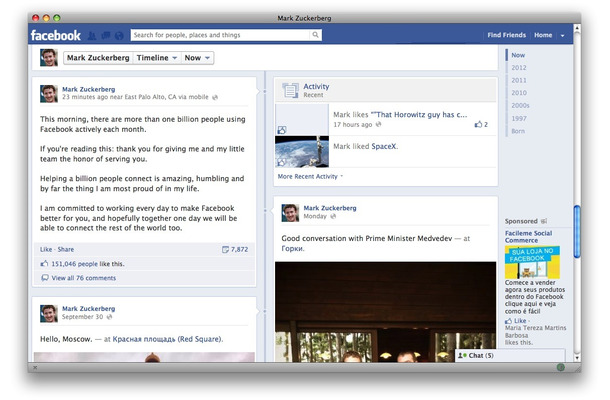Image resolution: width=610 pixels, height=400 pixels.
Task: Click Find Friends in the header
Action: pos(507,35)
